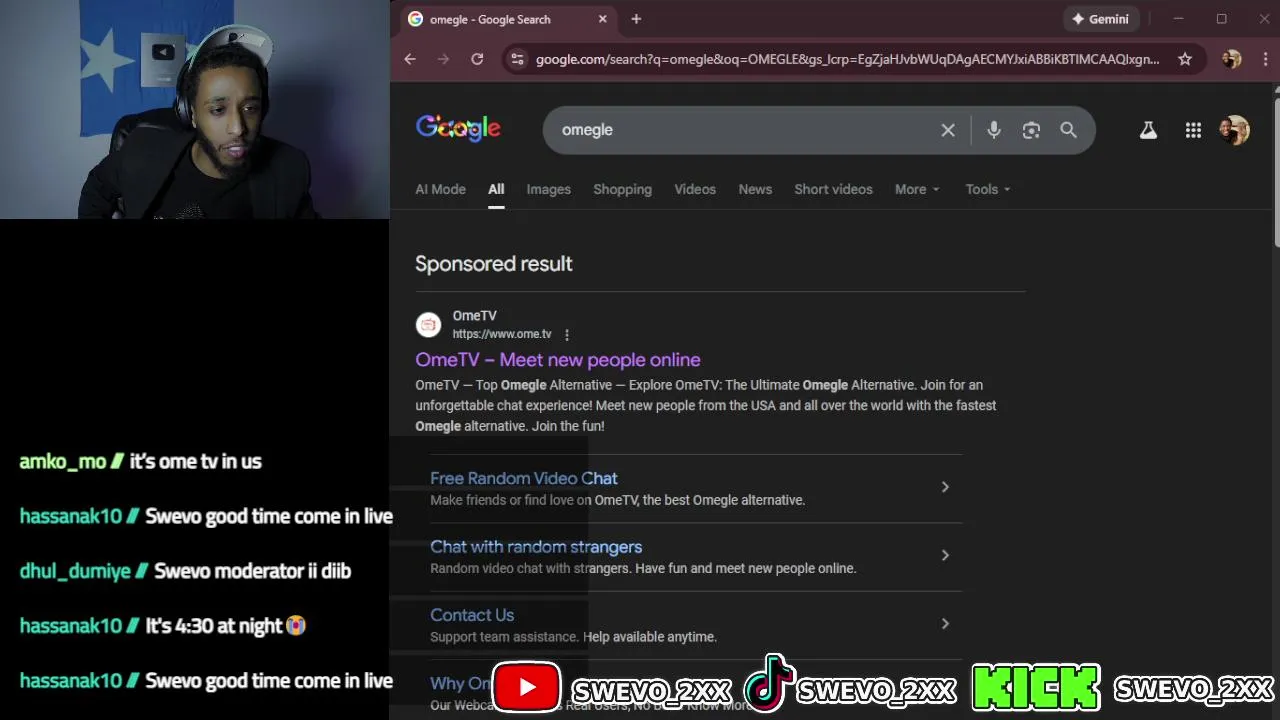1280x720 pixels.
Task: Start a voice search with the microphone
Action: coord(993,130)
